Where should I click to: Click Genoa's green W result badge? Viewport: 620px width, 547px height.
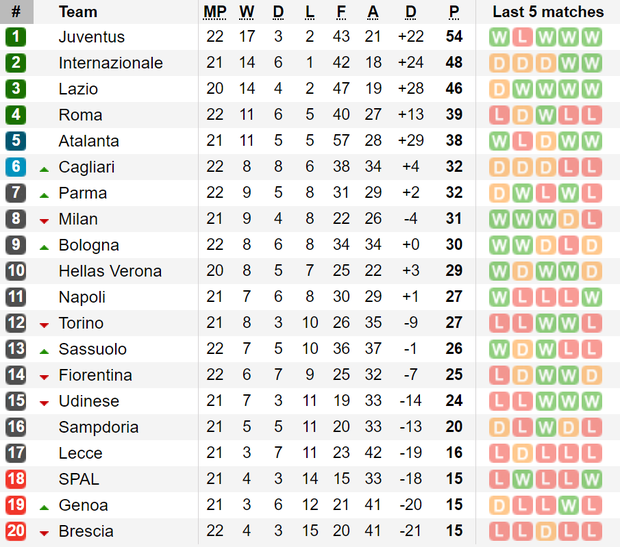point(569,505)
